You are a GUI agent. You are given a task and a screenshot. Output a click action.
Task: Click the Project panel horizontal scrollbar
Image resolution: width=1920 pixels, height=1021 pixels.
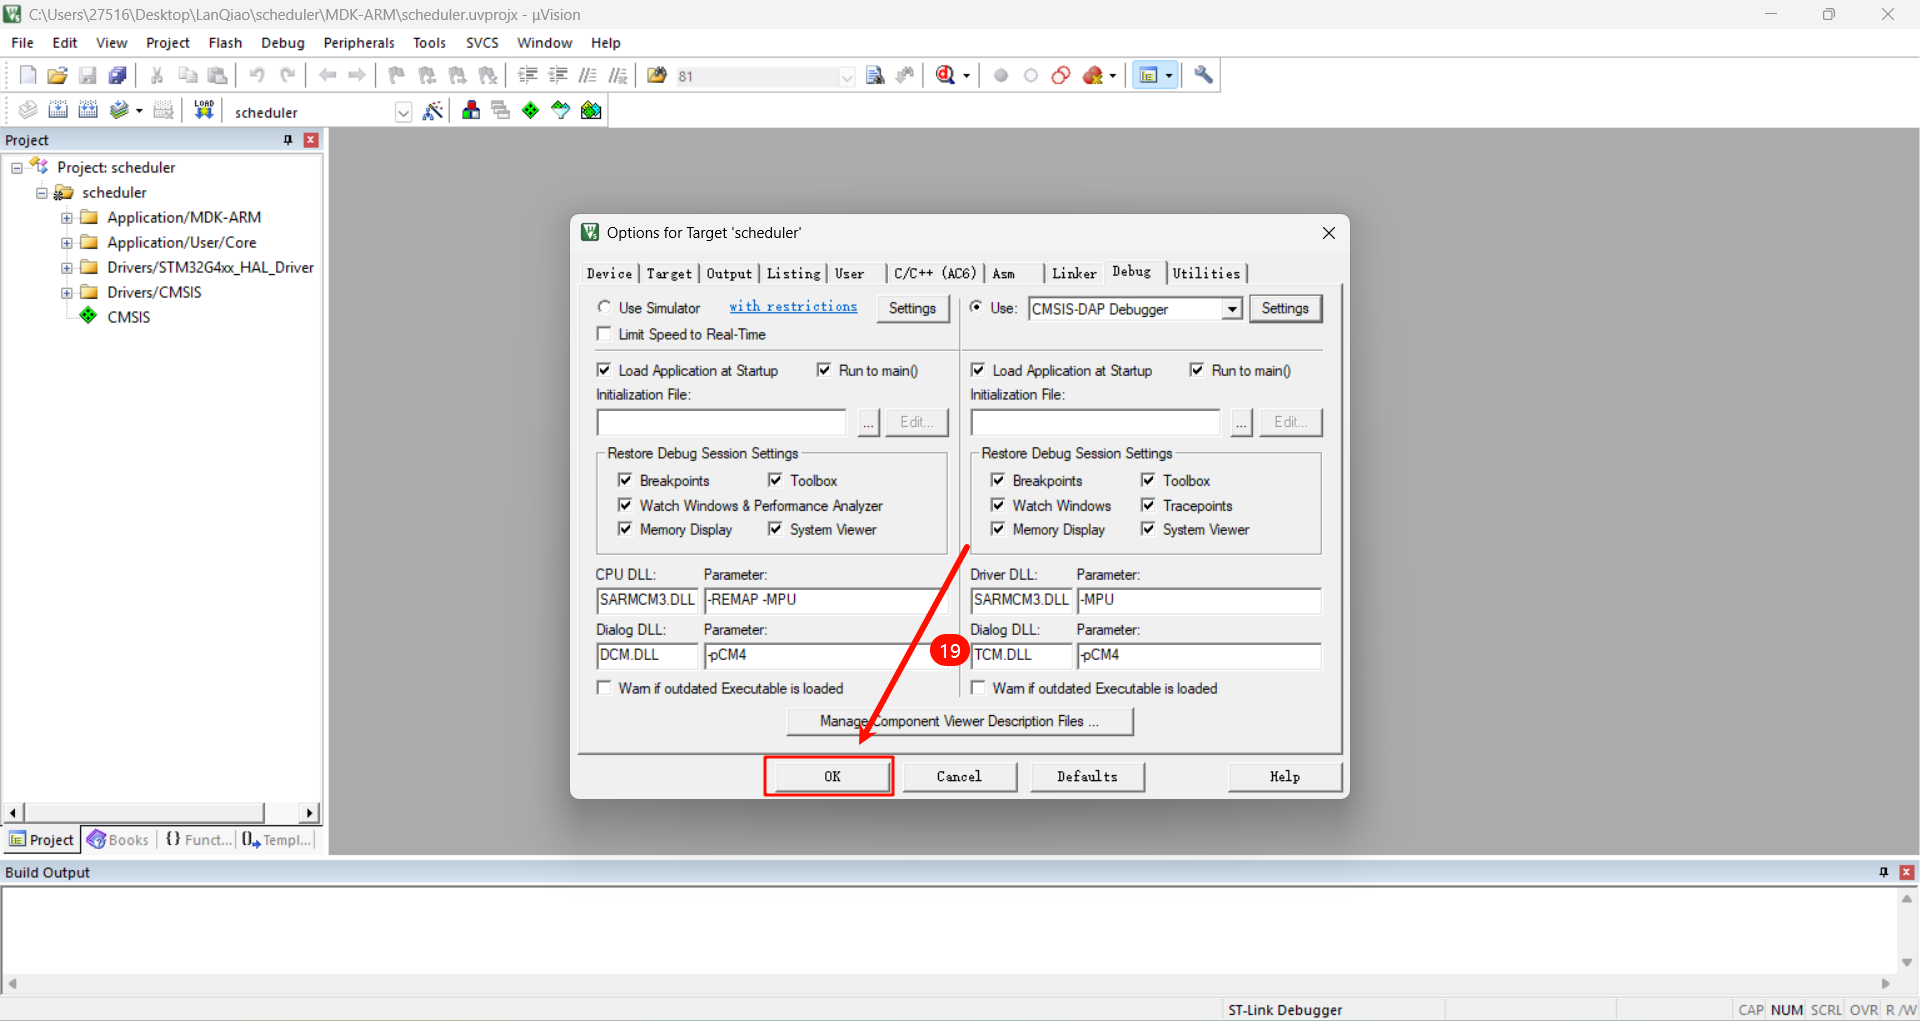[145, 812]
